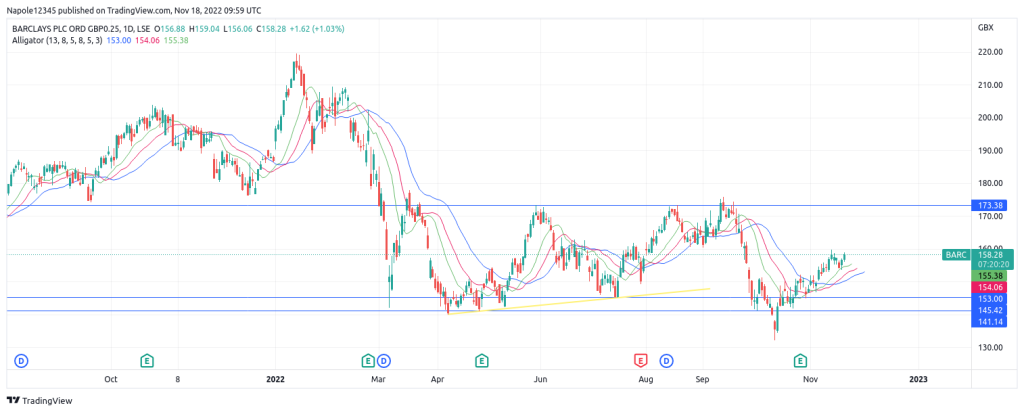
Task: Click the blue dividend marker after Aug
Action: (x=666, y=360)
